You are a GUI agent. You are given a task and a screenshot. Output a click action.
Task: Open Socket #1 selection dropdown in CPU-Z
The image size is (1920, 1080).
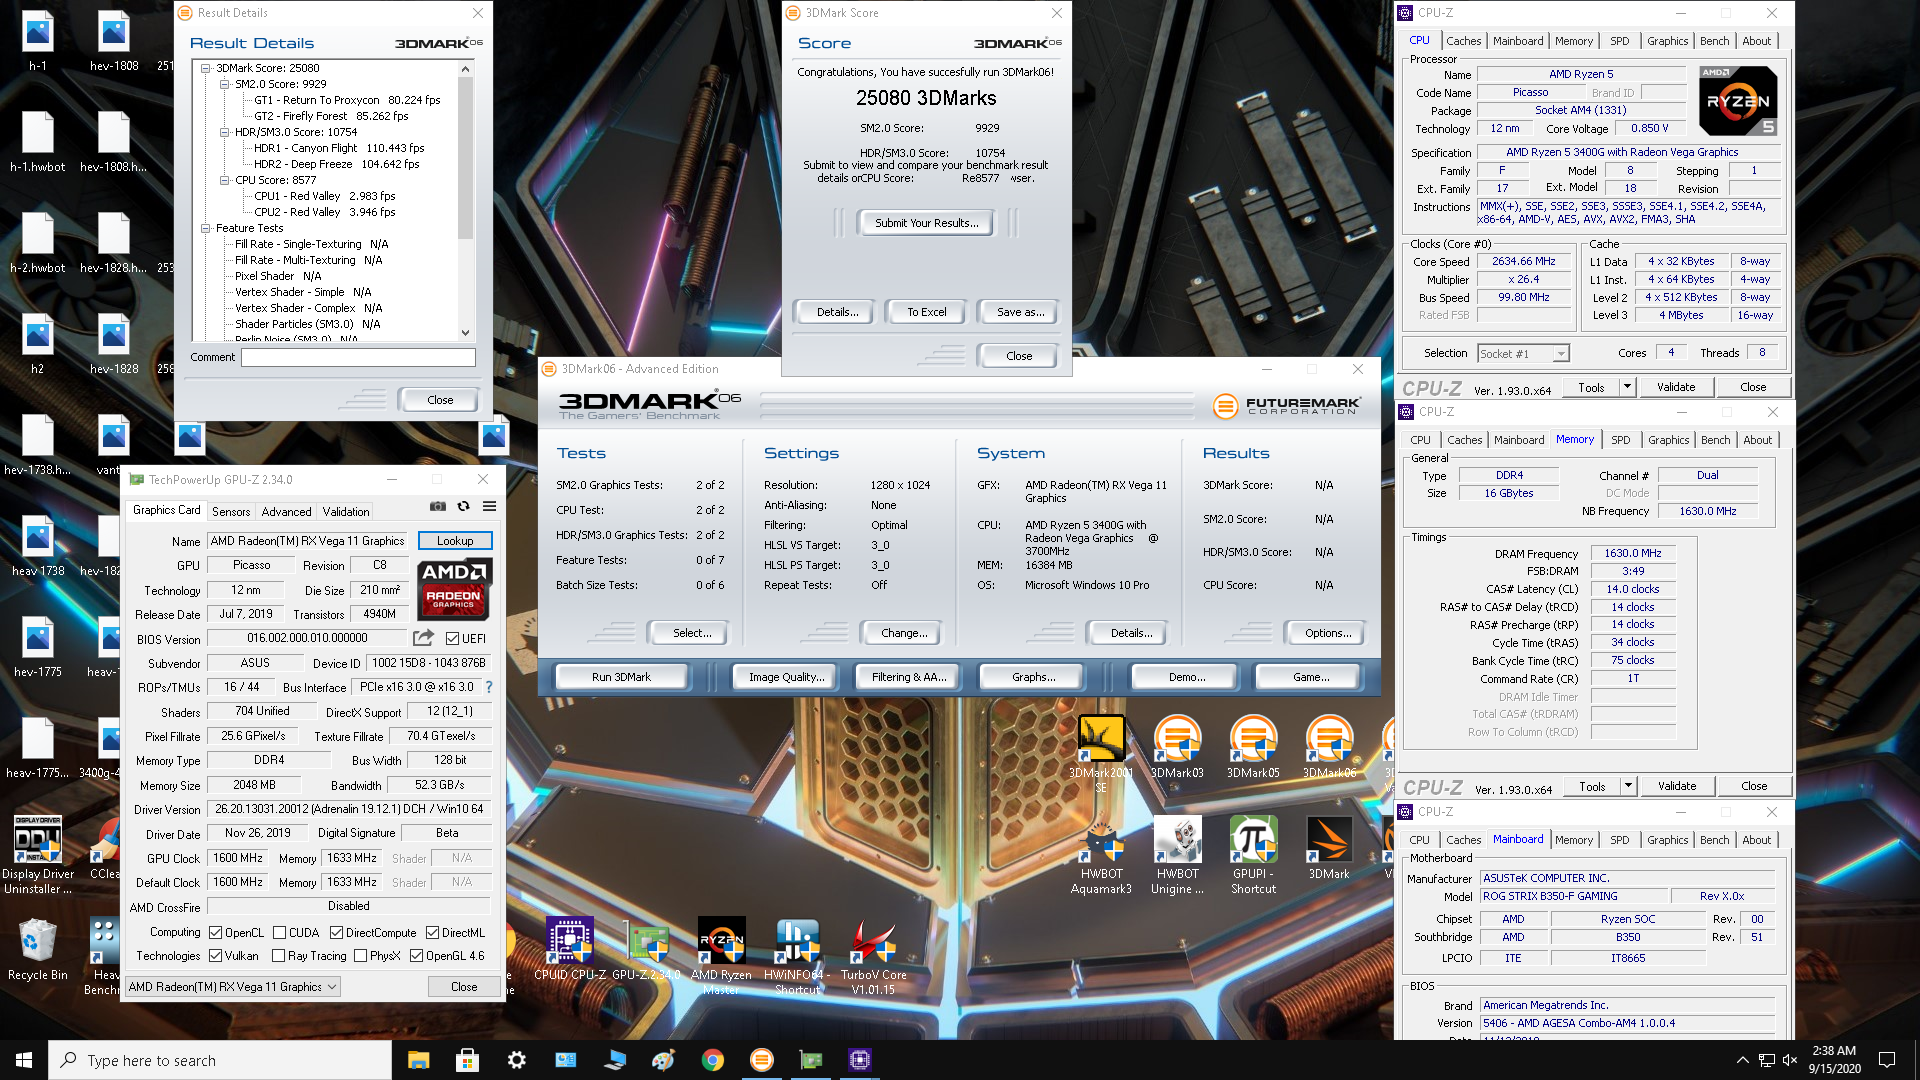(x=1523, y=353)
